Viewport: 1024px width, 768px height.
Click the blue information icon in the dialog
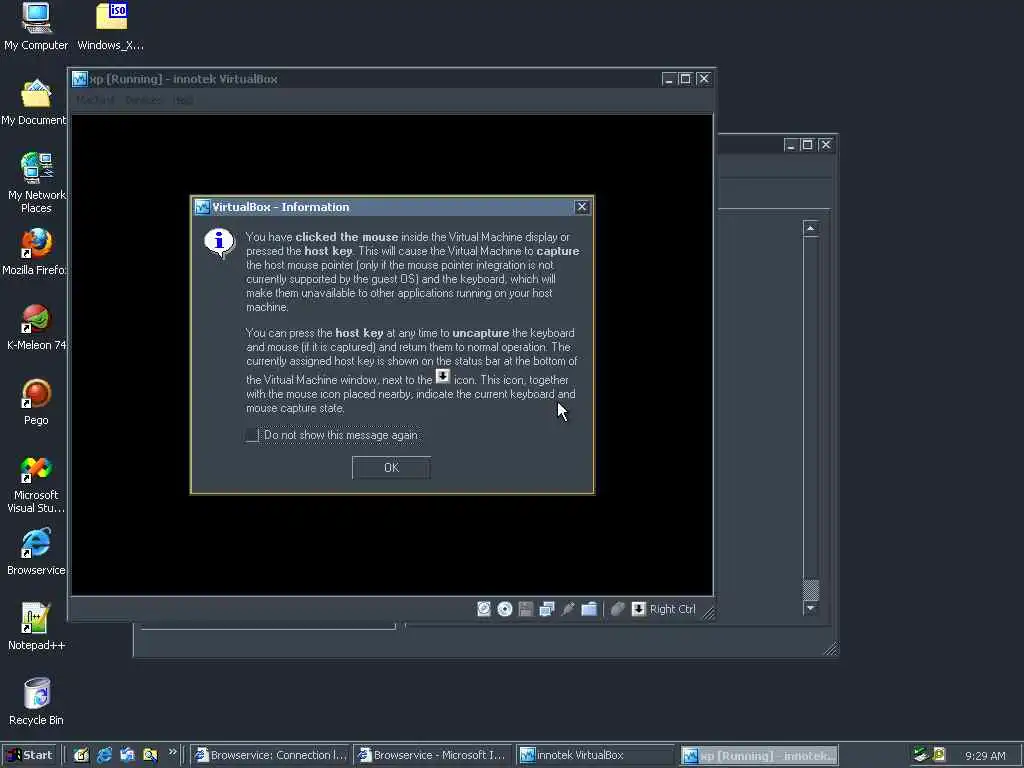coord(219,243)
